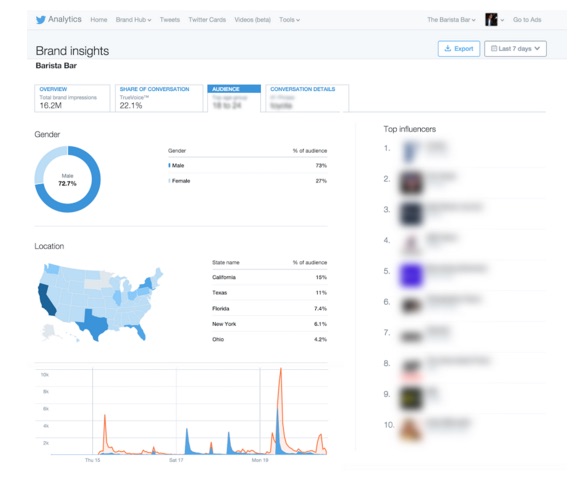The width and height of the screenshot is (584, 488).
Task: Click the tallest orange peak in chart
Action: pyautogui.click(x=281, y=370)
